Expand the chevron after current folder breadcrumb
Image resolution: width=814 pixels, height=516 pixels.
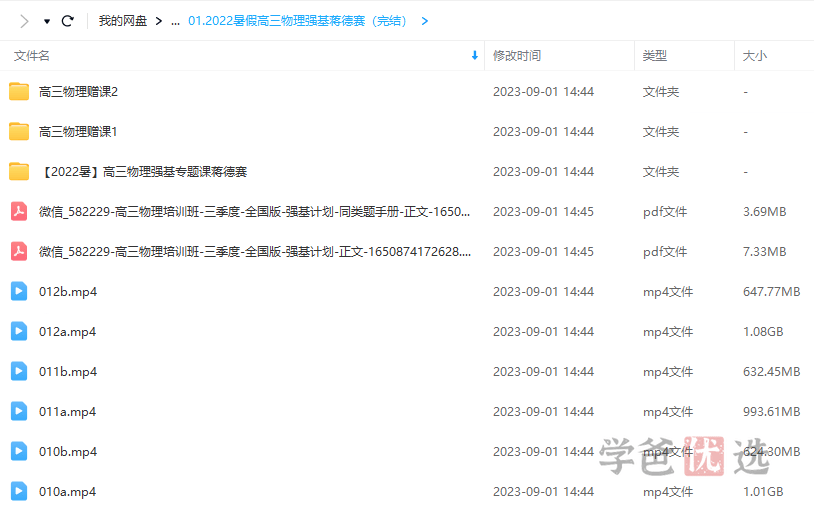pos(425,21)
